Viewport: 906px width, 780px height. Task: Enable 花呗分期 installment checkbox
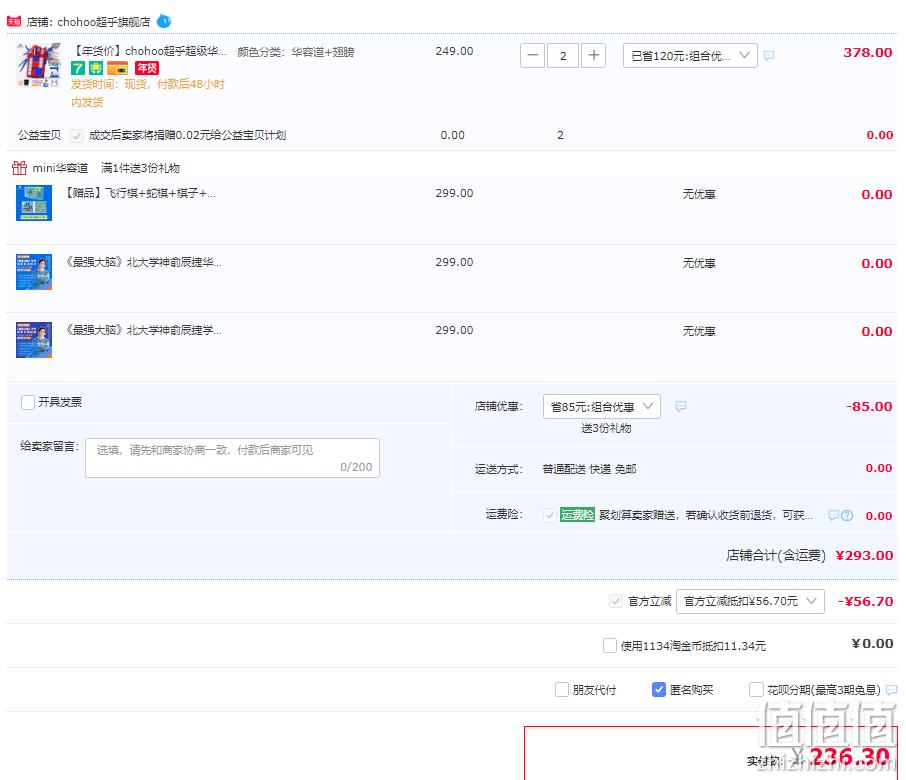pos(756,689)
